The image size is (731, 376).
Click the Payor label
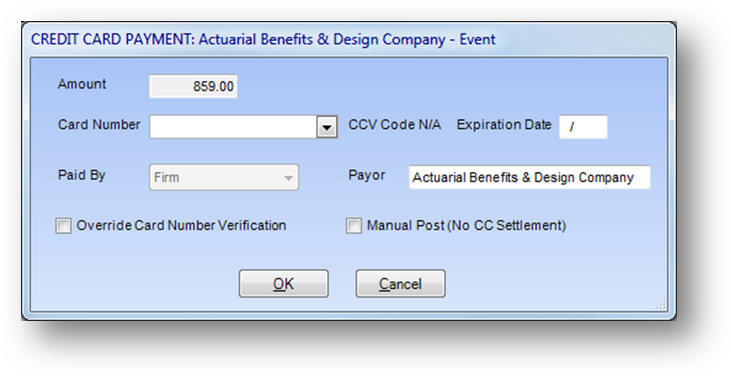367,175
